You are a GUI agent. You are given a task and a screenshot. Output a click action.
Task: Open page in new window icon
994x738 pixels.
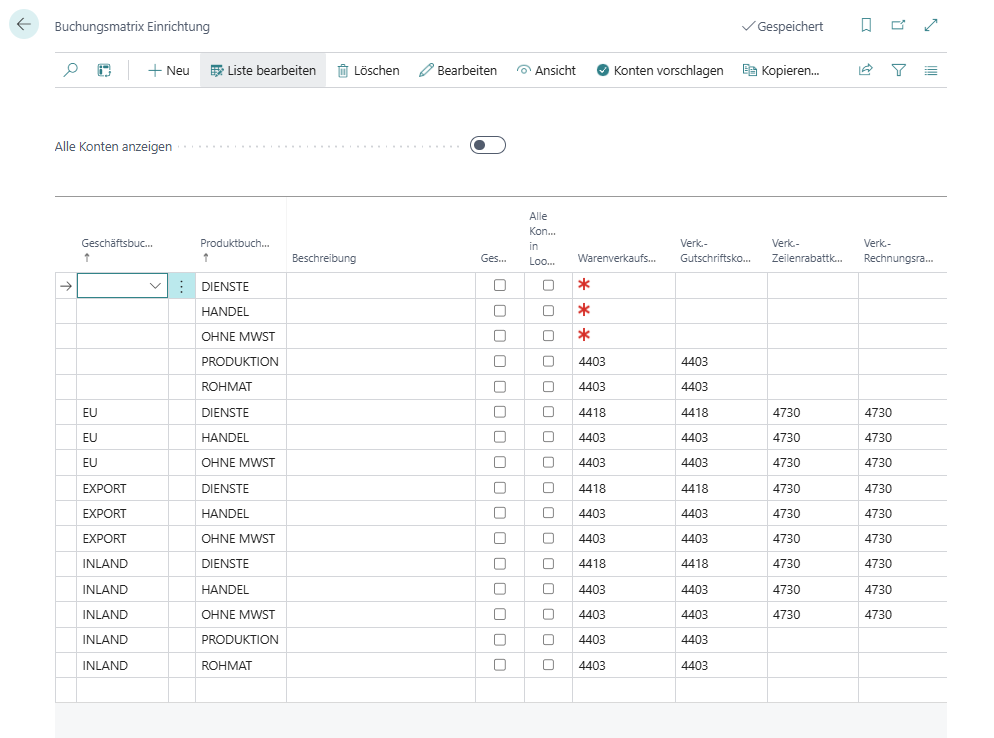point(898,26)
